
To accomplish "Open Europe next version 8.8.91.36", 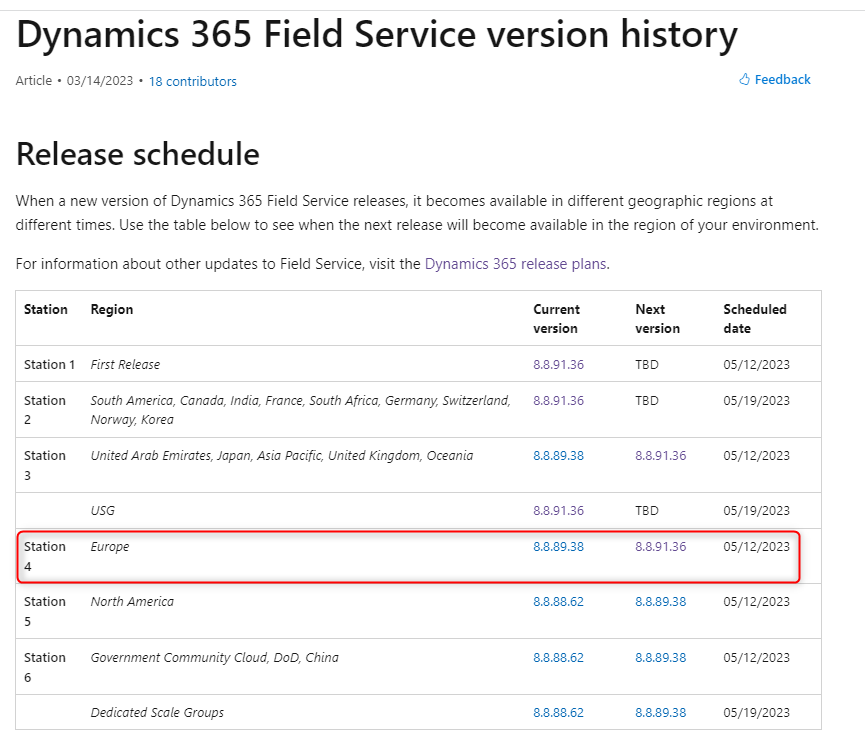I will pos(660,547).
